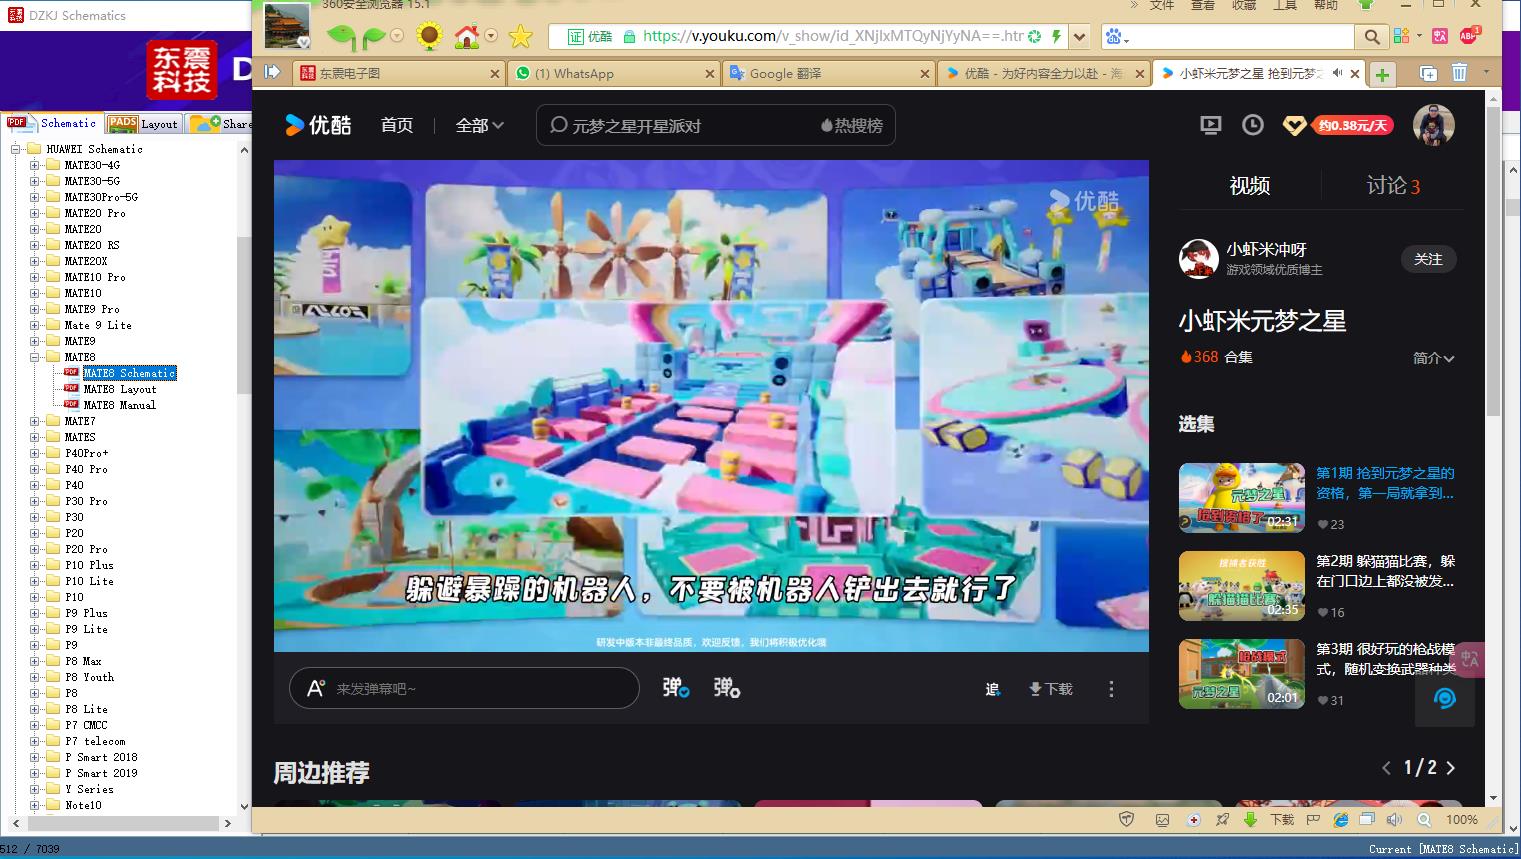Expand the P30 folder node
1521x859 pixels.
(35, 517)
